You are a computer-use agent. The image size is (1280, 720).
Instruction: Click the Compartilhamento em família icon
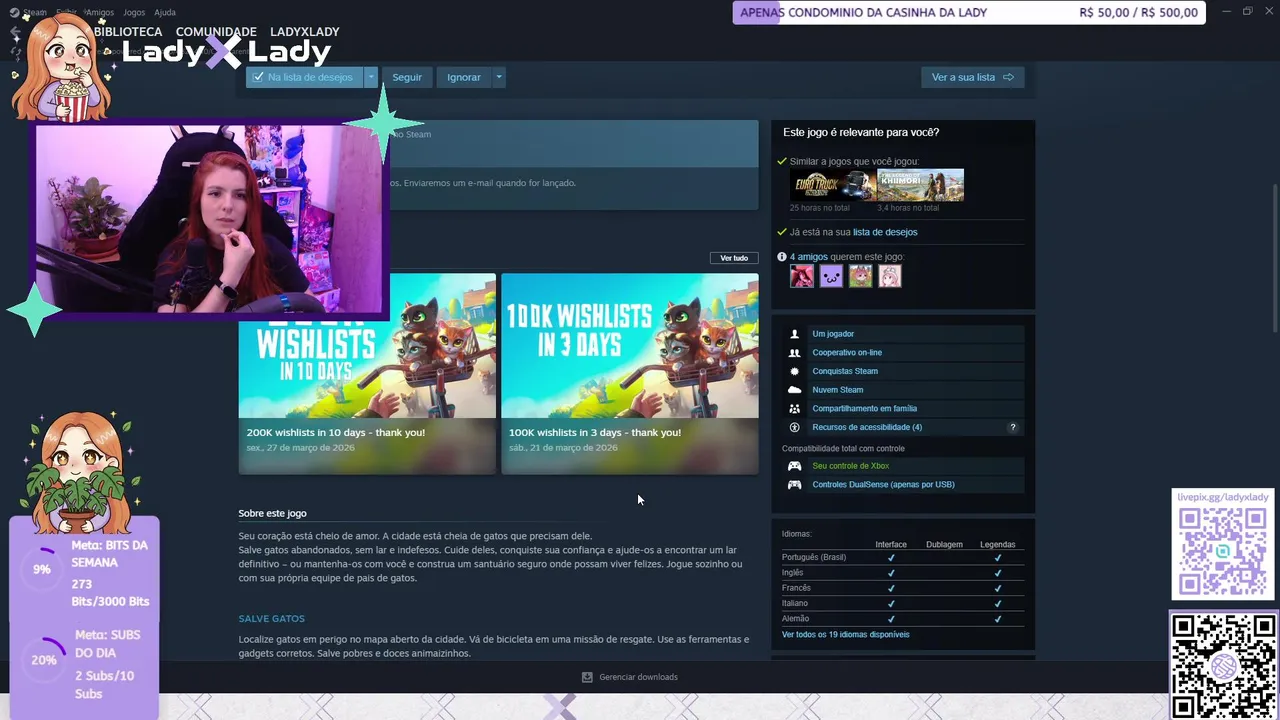[x=795, y=409]
